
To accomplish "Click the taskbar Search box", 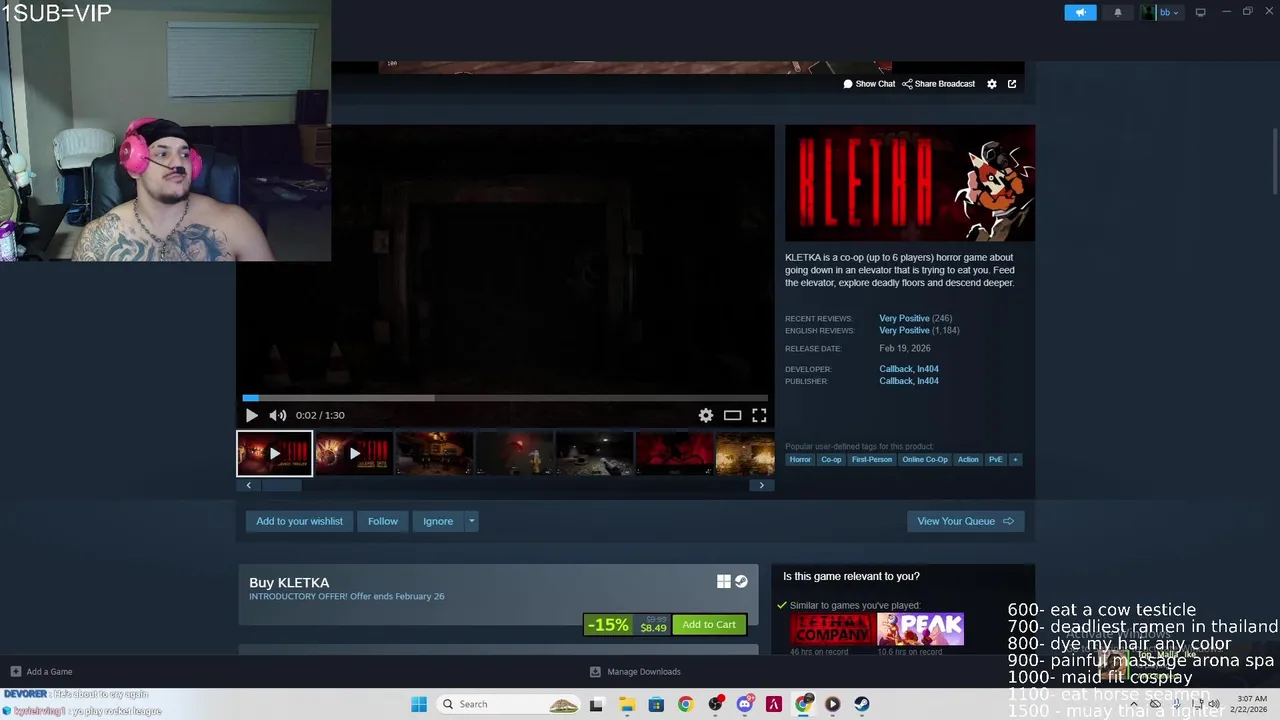I will pyautogui.click(x=509, y=704).
